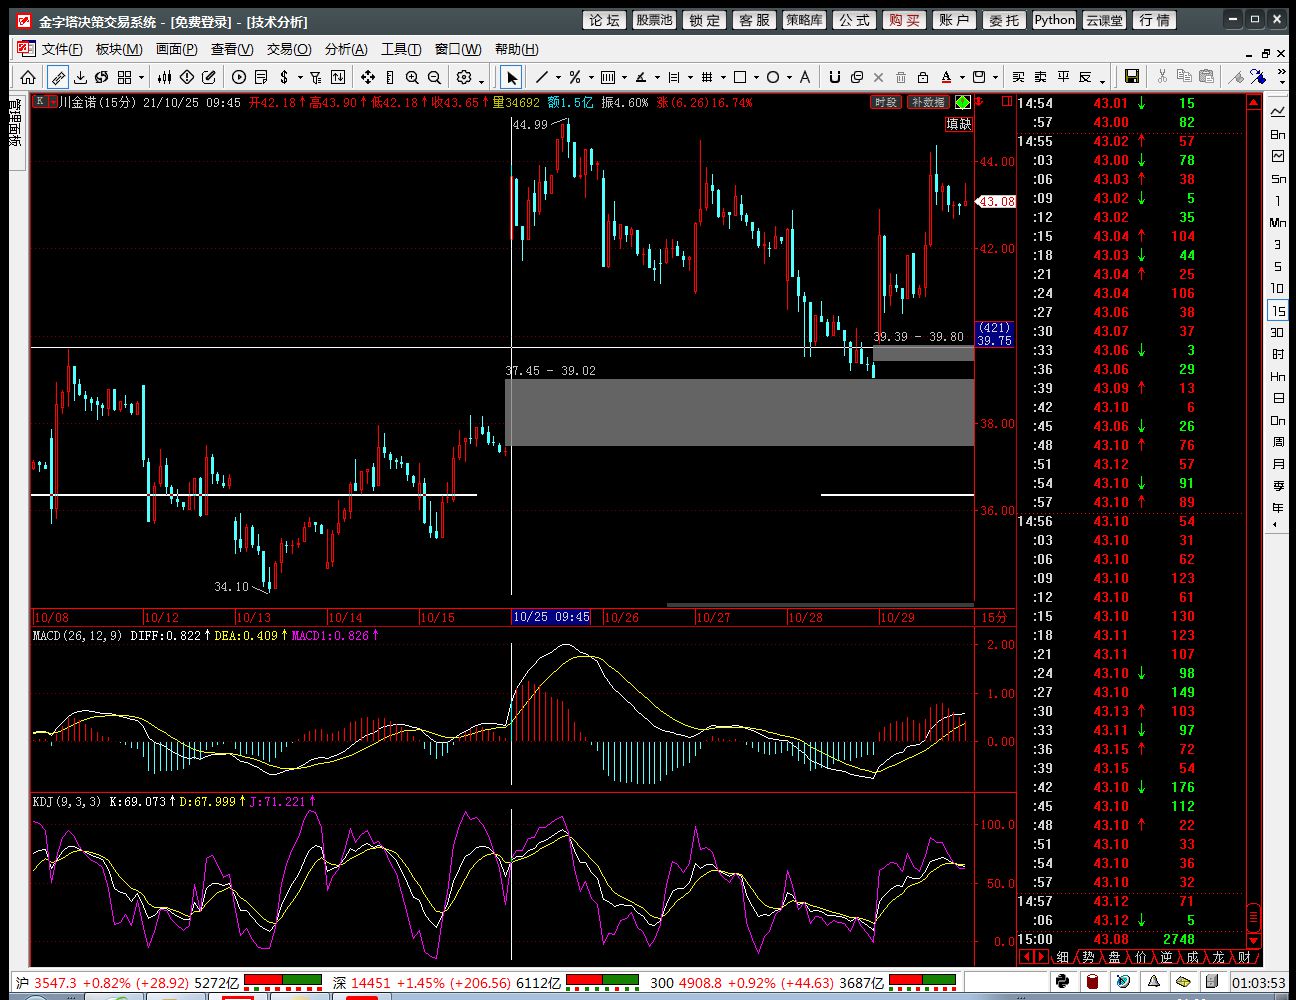Click the 股票池 stock pool button
1296x1000 pixels.
click(x=655, y=20)
